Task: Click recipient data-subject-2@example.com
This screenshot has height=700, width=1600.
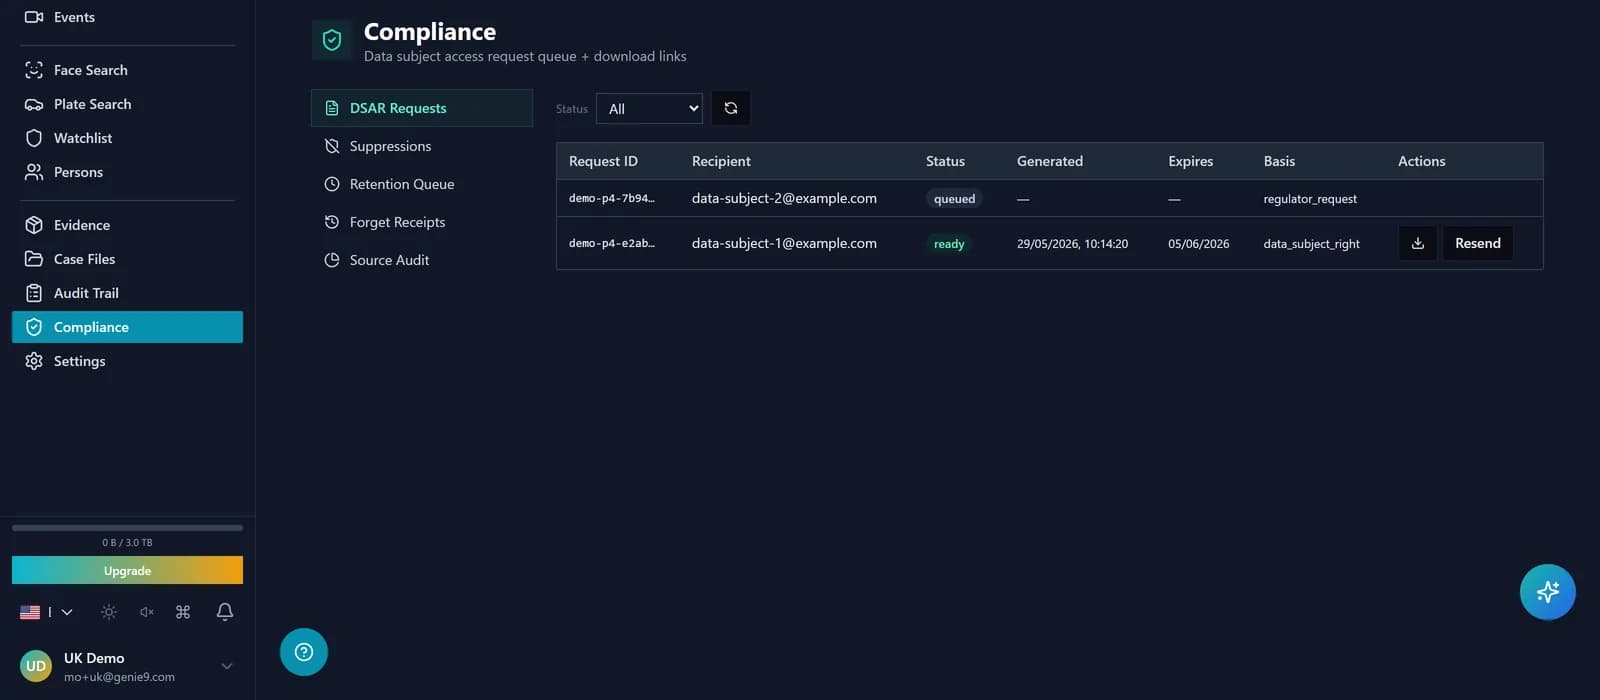Action: tap(784, 198)
